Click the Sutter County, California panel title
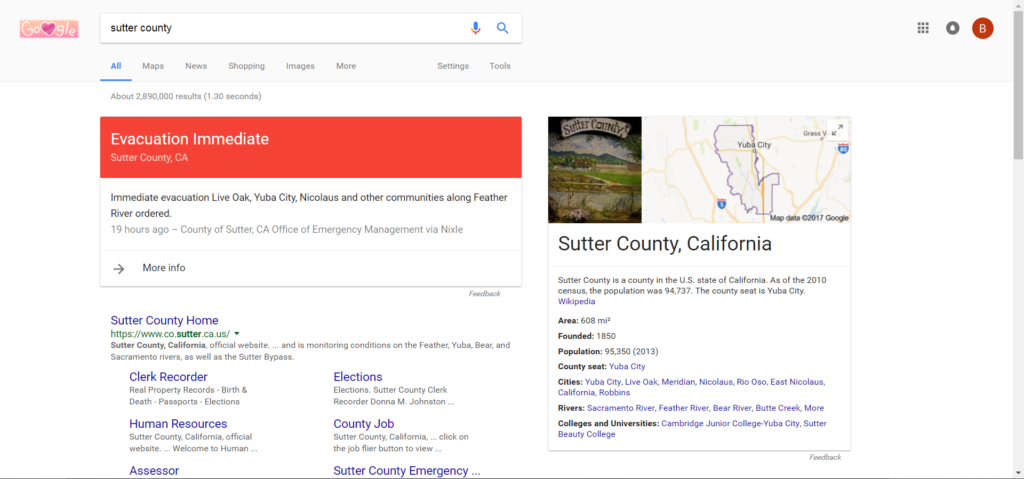 pyautogui.click(x=665, y=244)
